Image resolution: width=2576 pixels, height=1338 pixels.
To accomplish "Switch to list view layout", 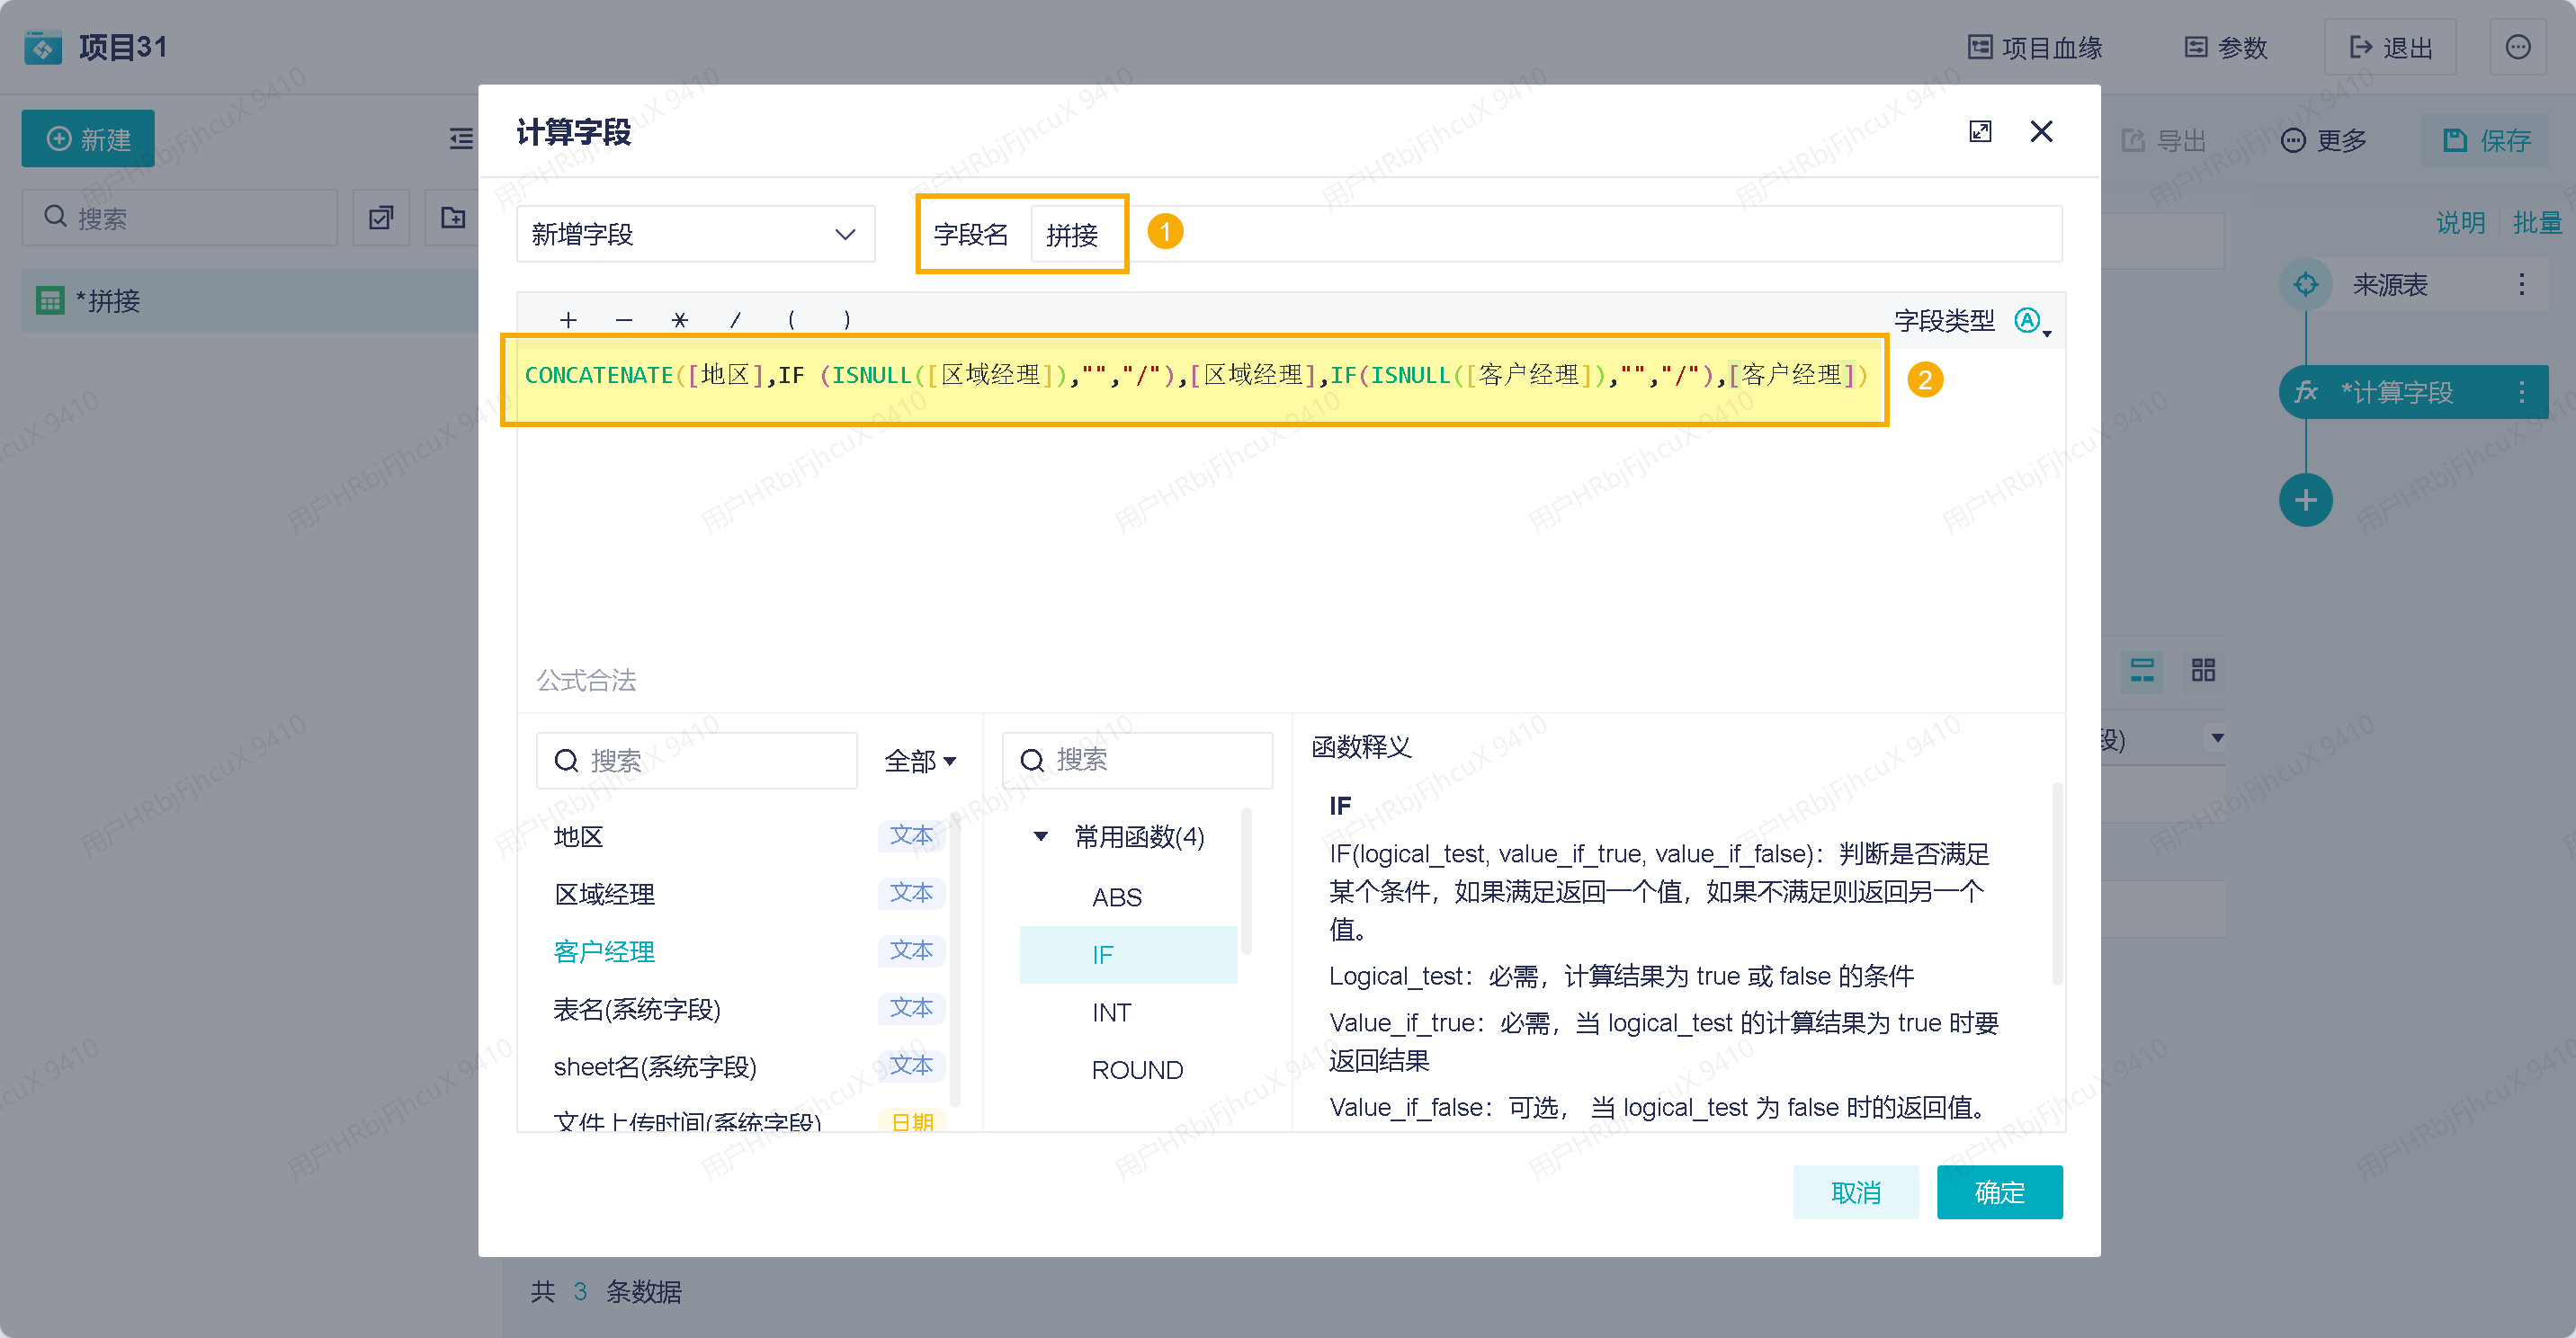I will point(2142,670).
